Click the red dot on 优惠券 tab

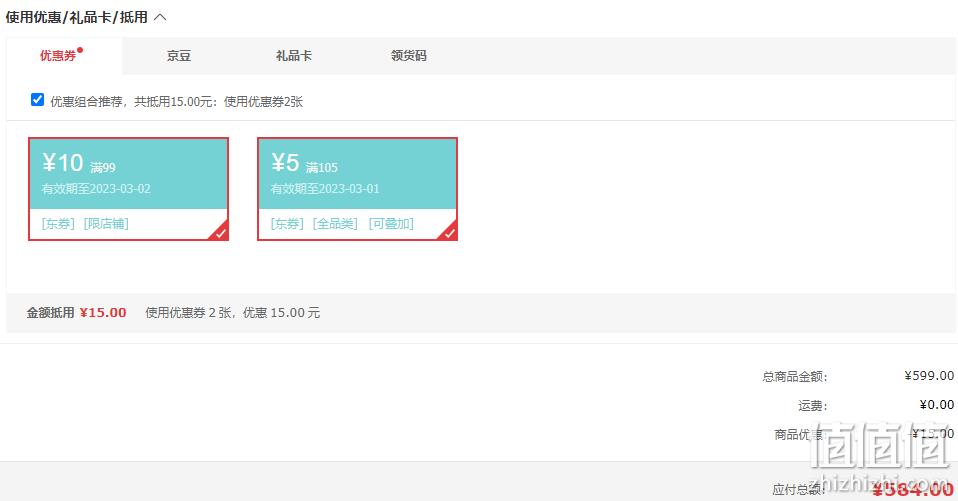(x=80, y=50)
